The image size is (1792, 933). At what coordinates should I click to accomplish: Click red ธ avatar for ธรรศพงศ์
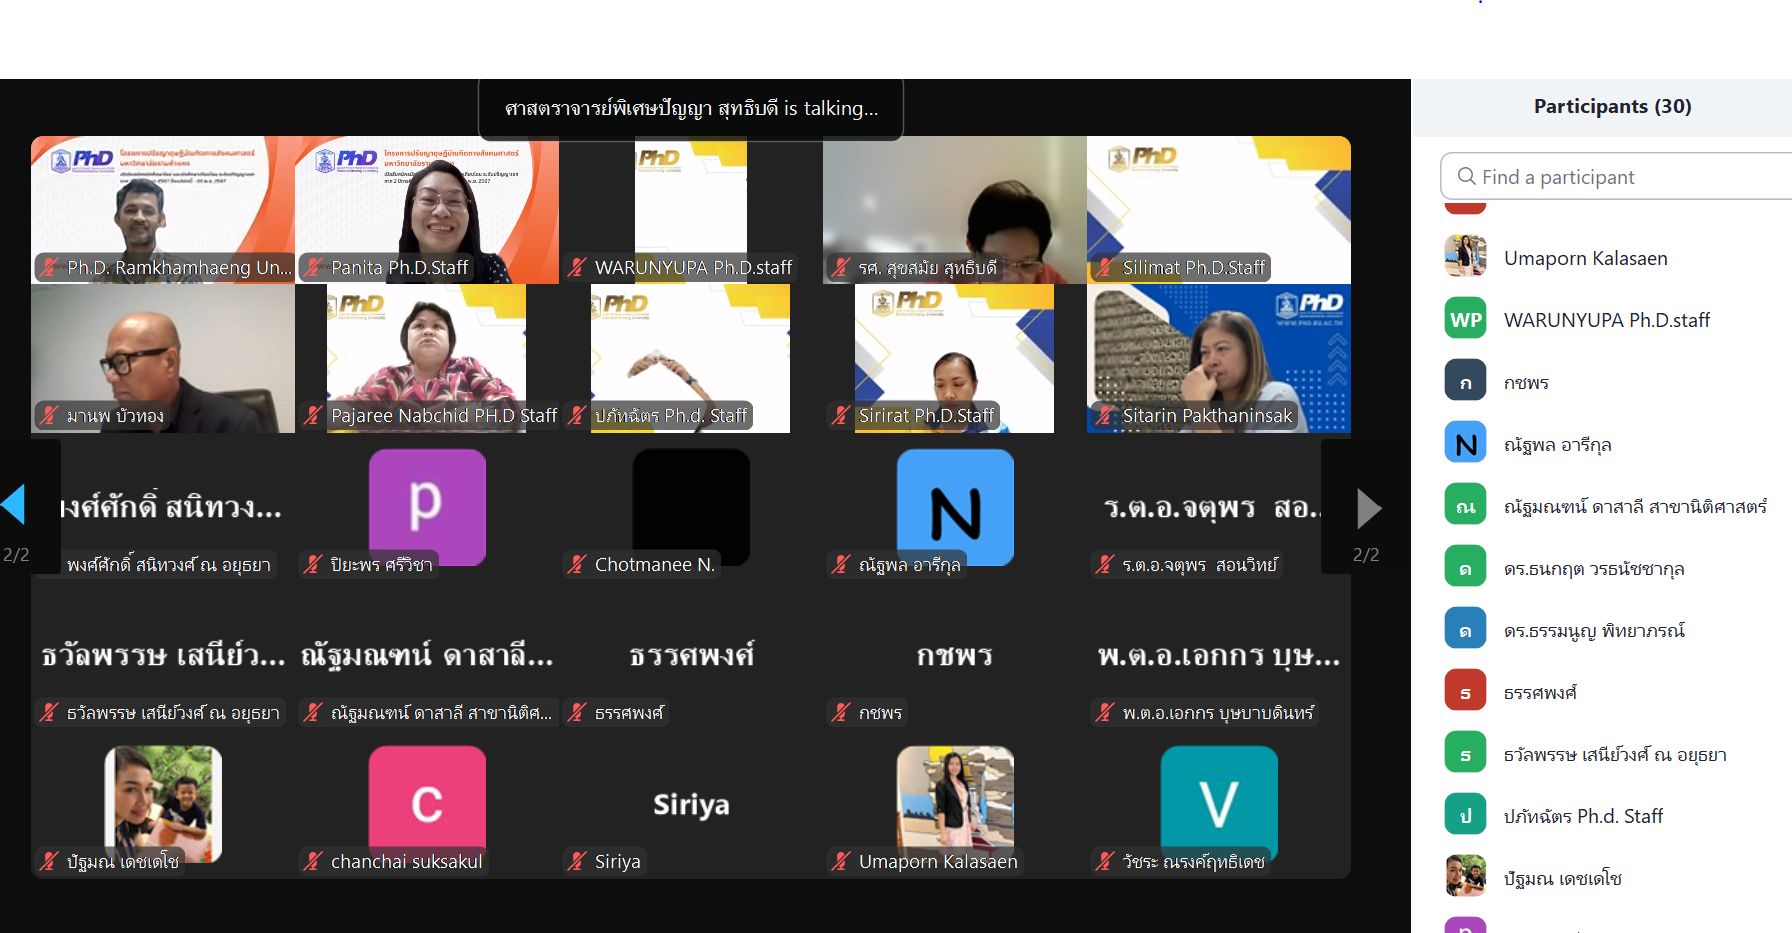[x=1465, y=691]
